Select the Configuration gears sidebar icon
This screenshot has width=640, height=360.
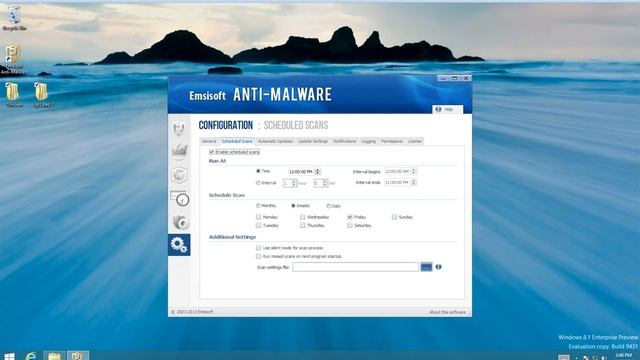tap(179, 245)
